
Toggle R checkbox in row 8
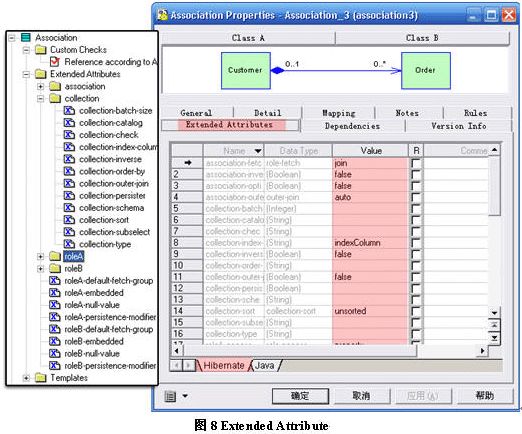(416, 243)
